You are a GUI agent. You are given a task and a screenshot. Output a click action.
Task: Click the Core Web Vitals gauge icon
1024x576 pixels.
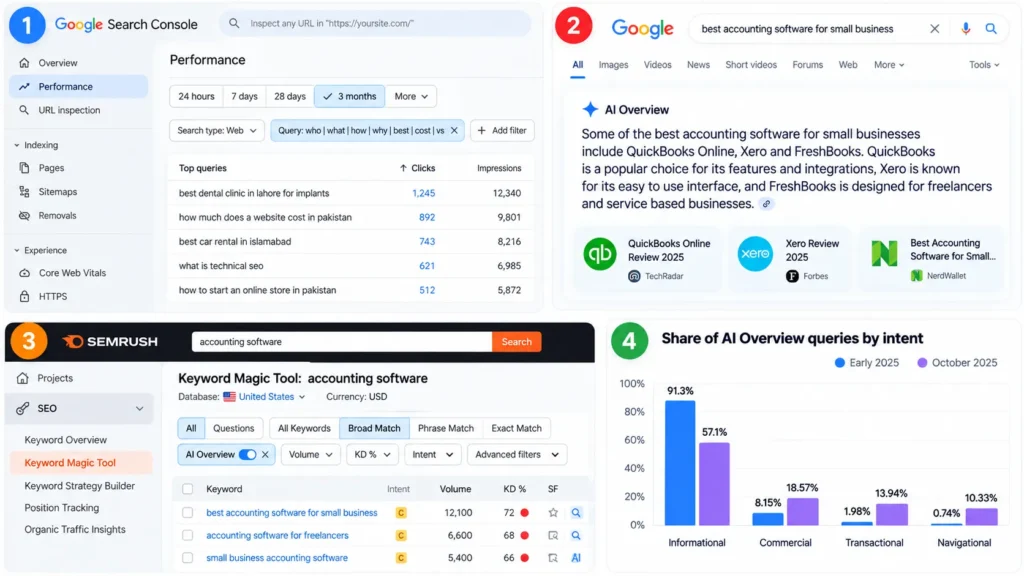point(24,273)
